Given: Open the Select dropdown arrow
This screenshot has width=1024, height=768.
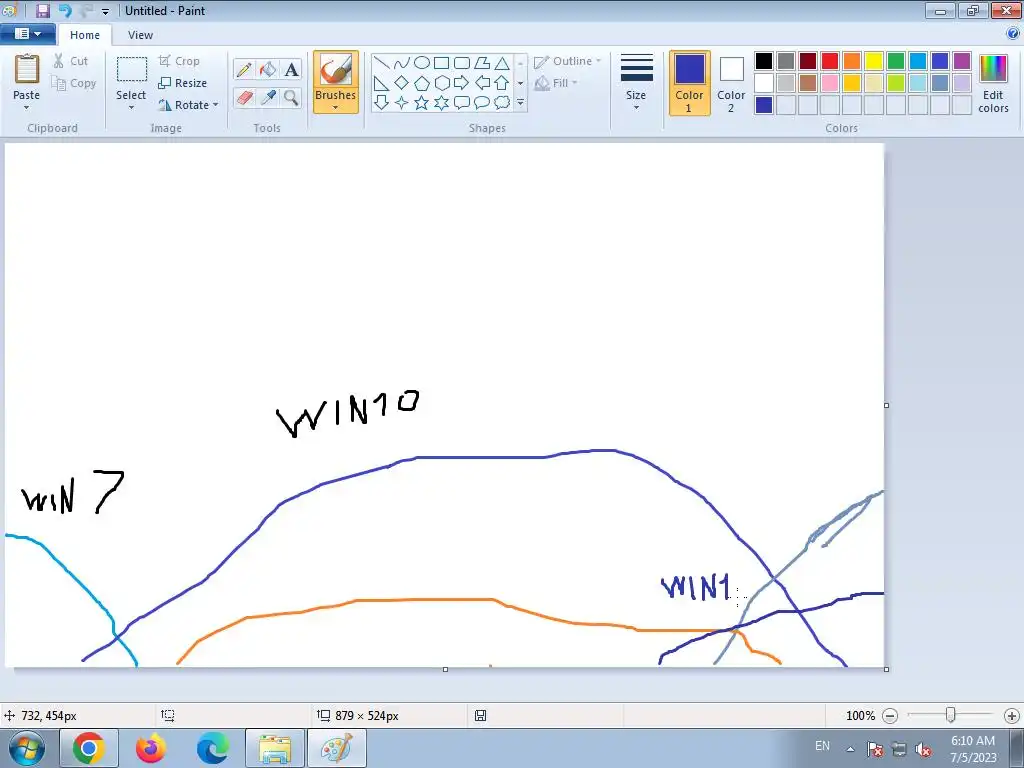Looking at the screenshot, I should pyautogui.click(x=131, y=108).
